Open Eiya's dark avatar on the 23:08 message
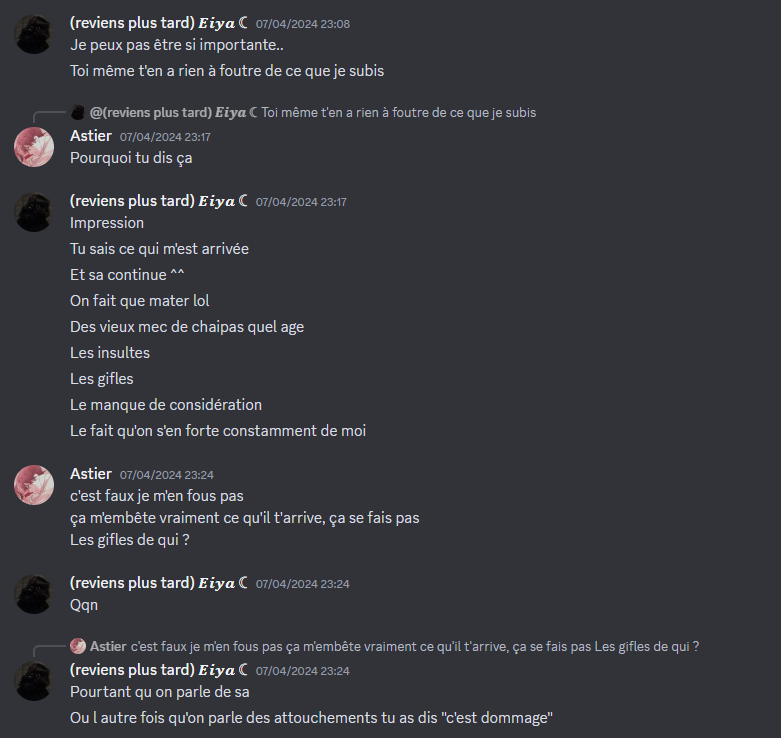 34,34
